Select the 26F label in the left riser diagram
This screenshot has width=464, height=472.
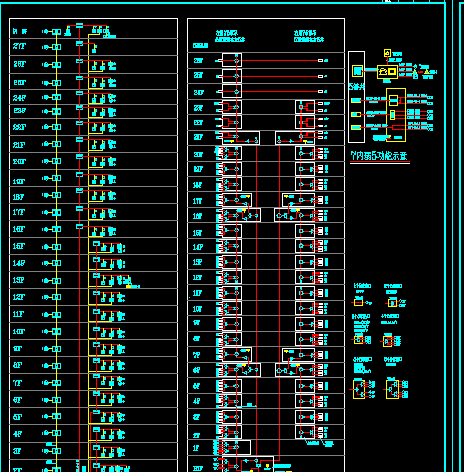19,64
